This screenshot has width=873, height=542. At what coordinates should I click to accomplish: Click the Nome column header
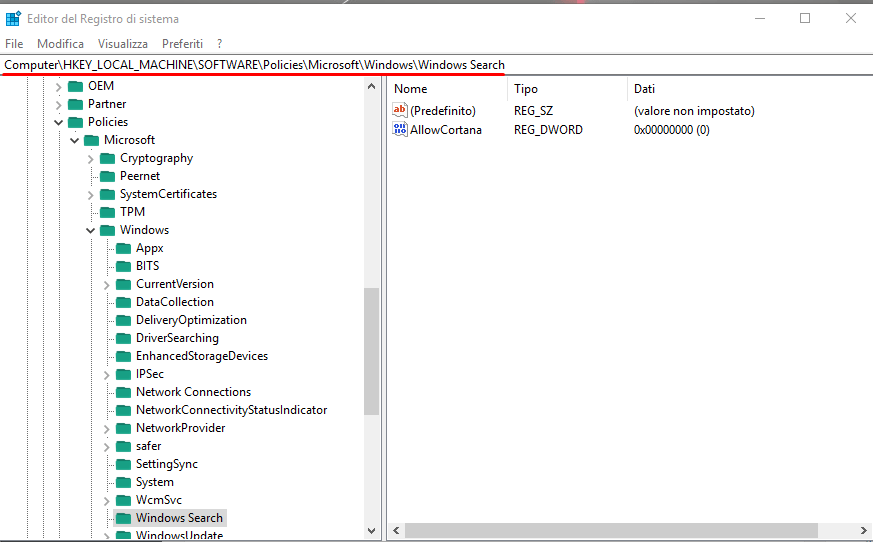[x=448, y=89]
